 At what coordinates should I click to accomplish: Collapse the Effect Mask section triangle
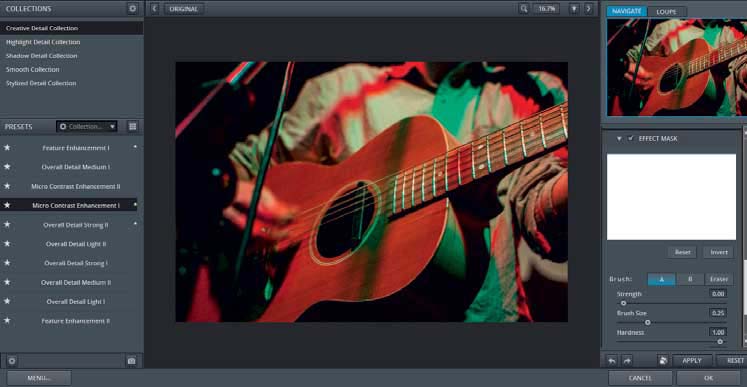pyautogui.click(x=619, y=139)
